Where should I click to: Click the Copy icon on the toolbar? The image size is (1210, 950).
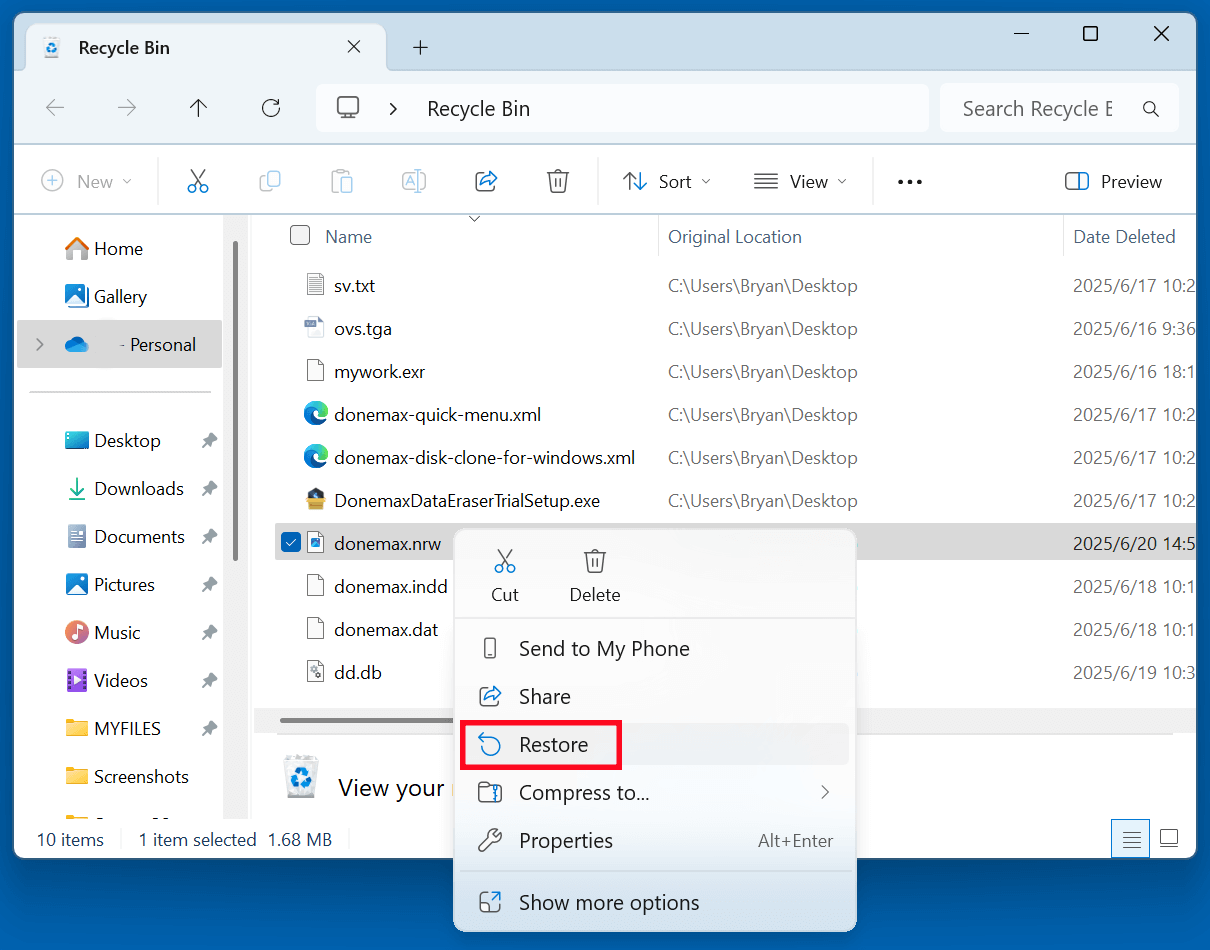pos(270,181)
